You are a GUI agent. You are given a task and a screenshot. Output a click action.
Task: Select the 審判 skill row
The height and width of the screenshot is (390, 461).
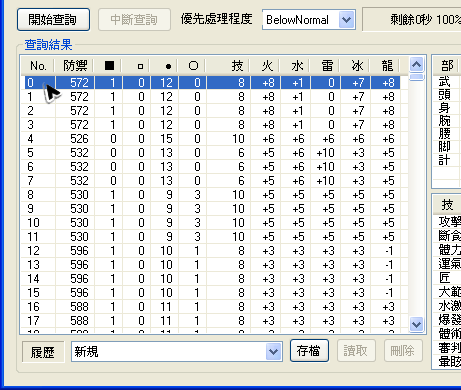click(447, 347)
